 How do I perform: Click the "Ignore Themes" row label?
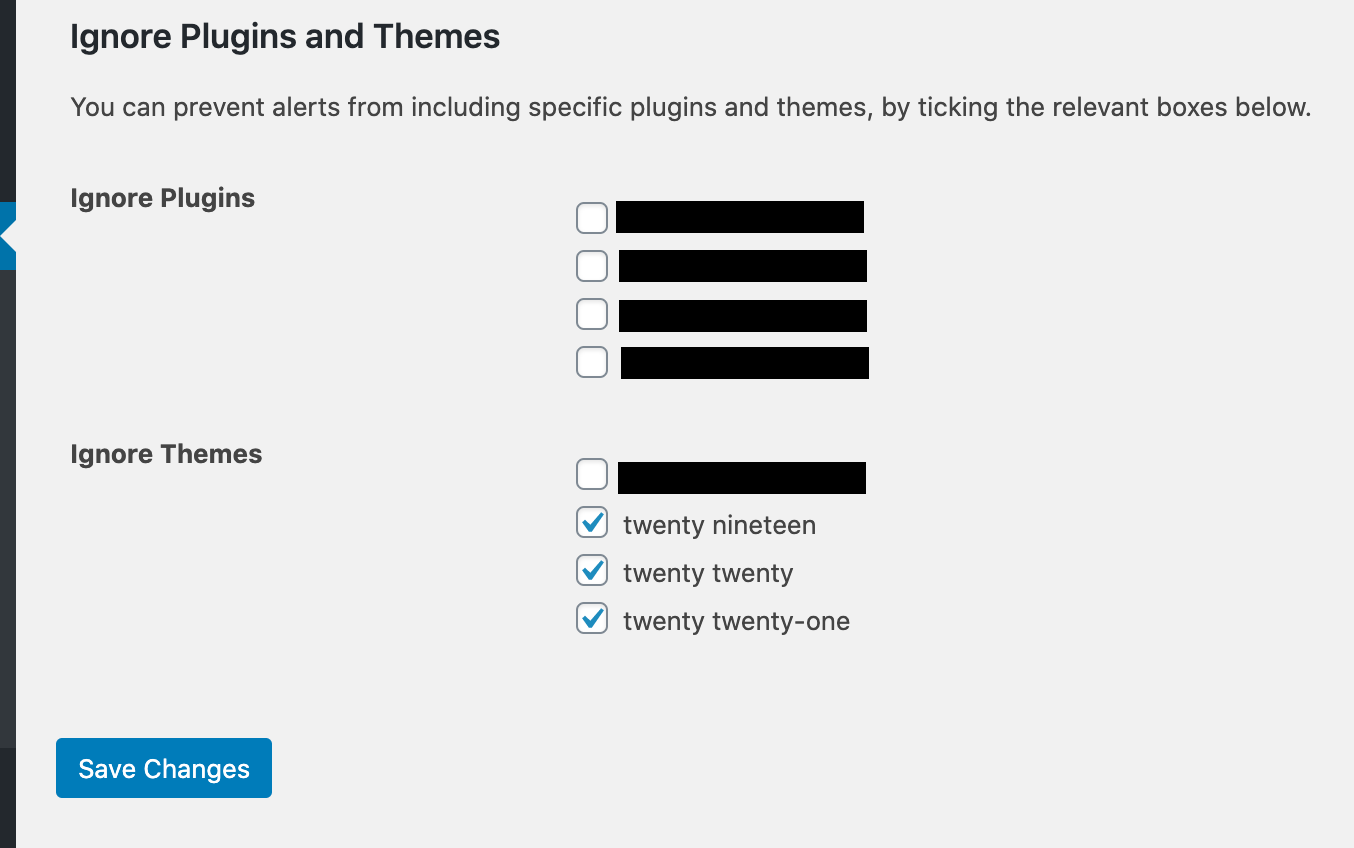coord(166,454)
